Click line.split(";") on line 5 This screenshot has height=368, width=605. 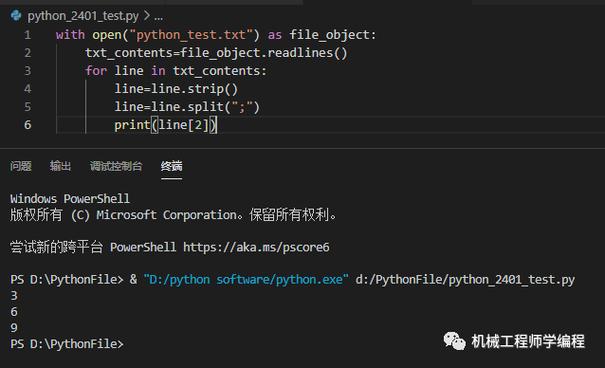pyautogui.click(x=205, y=107)
